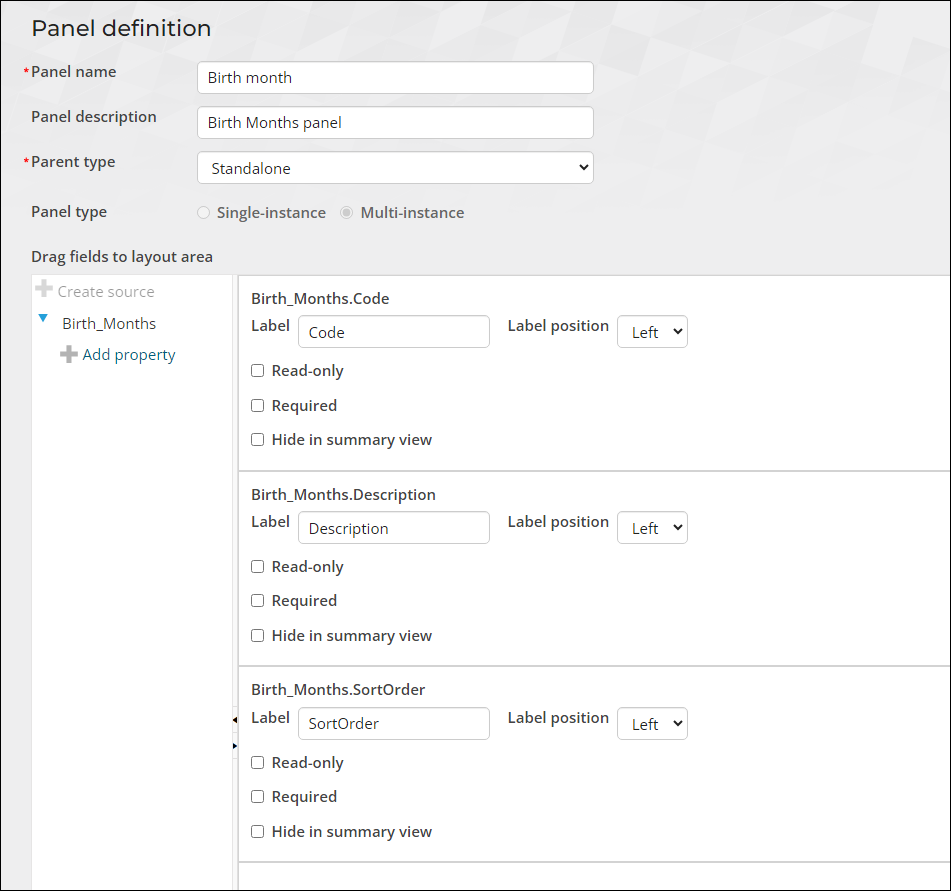The image size is (951, 891).
Task: Check Required for Birth_Months.SortOrder
Action: point(258,796)
